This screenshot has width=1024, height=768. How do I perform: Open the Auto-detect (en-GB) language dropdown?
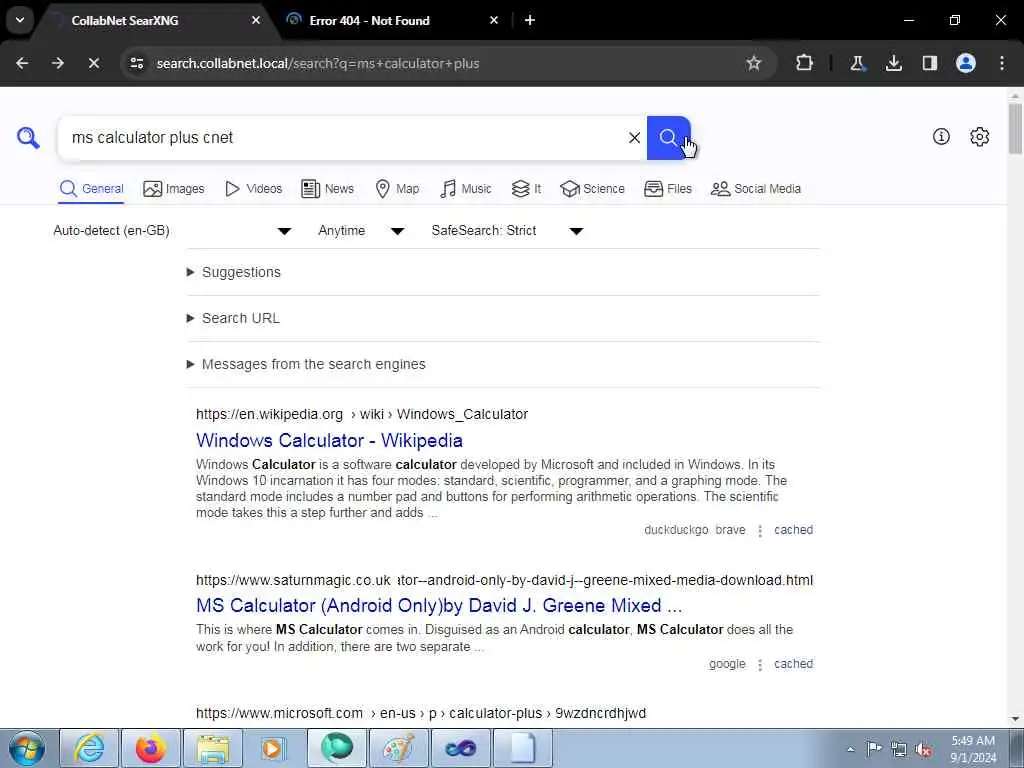click(172, 231)
